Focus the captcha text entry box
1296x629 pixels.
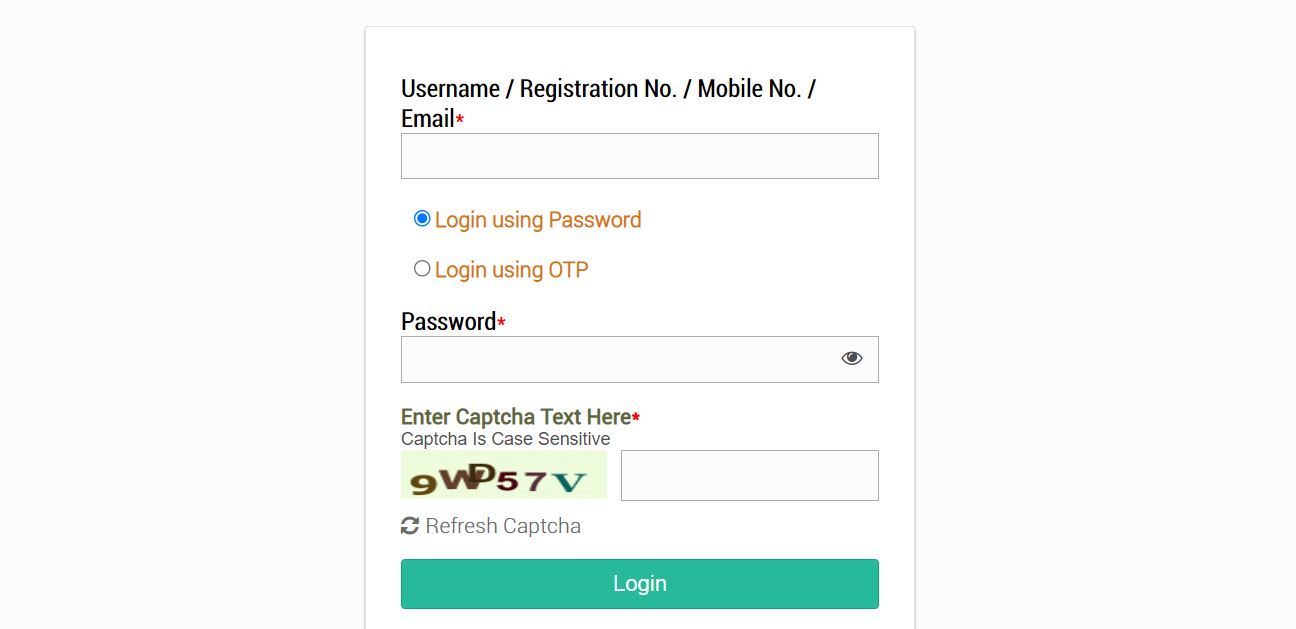tap(749, 475)
